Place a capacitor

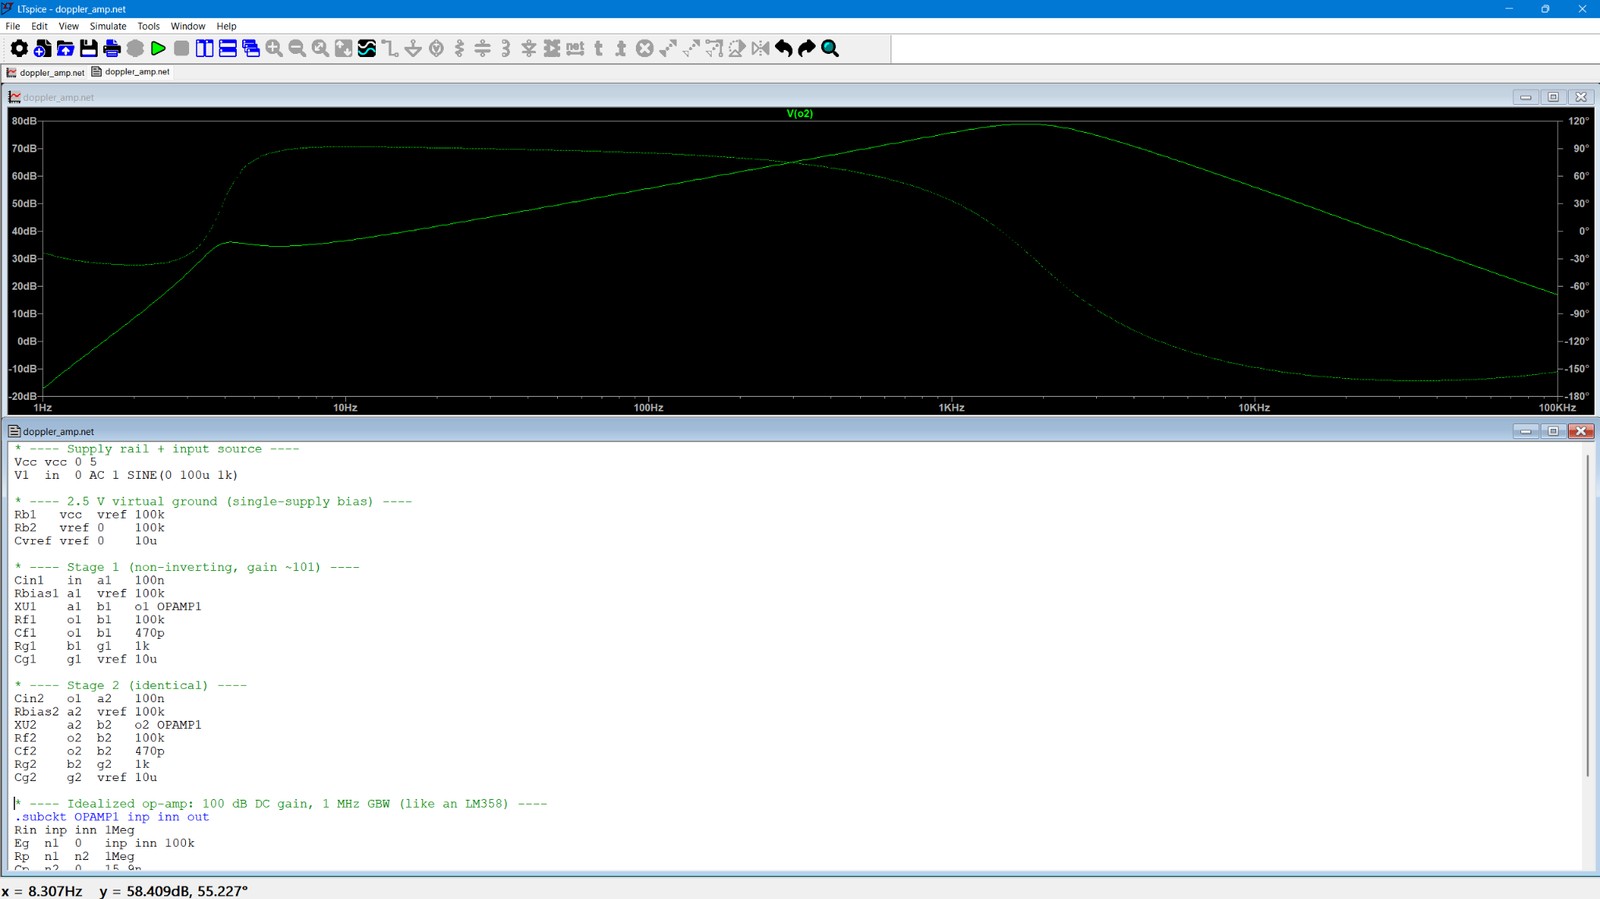click(482, 48)
